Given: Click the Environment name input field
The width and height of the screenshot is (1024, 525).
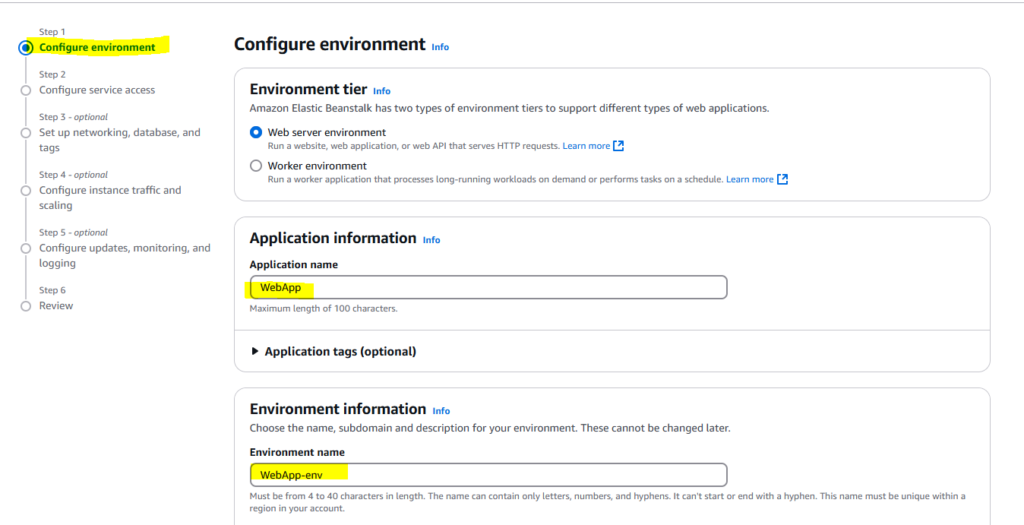Looking at the screenshot, I should pos(488,474).
